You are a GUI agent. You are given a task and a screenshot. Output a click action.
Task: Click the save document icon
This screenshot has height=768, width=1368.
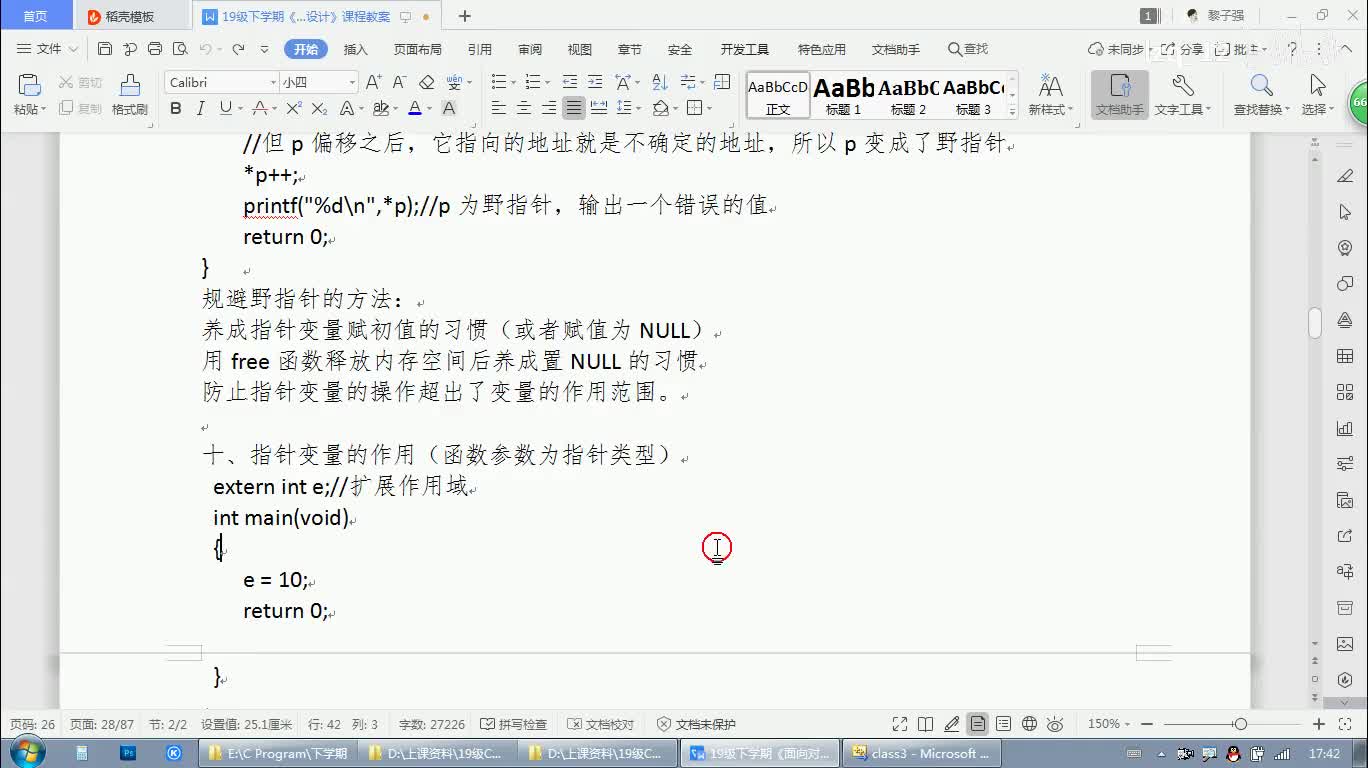(x=105, y=49)
